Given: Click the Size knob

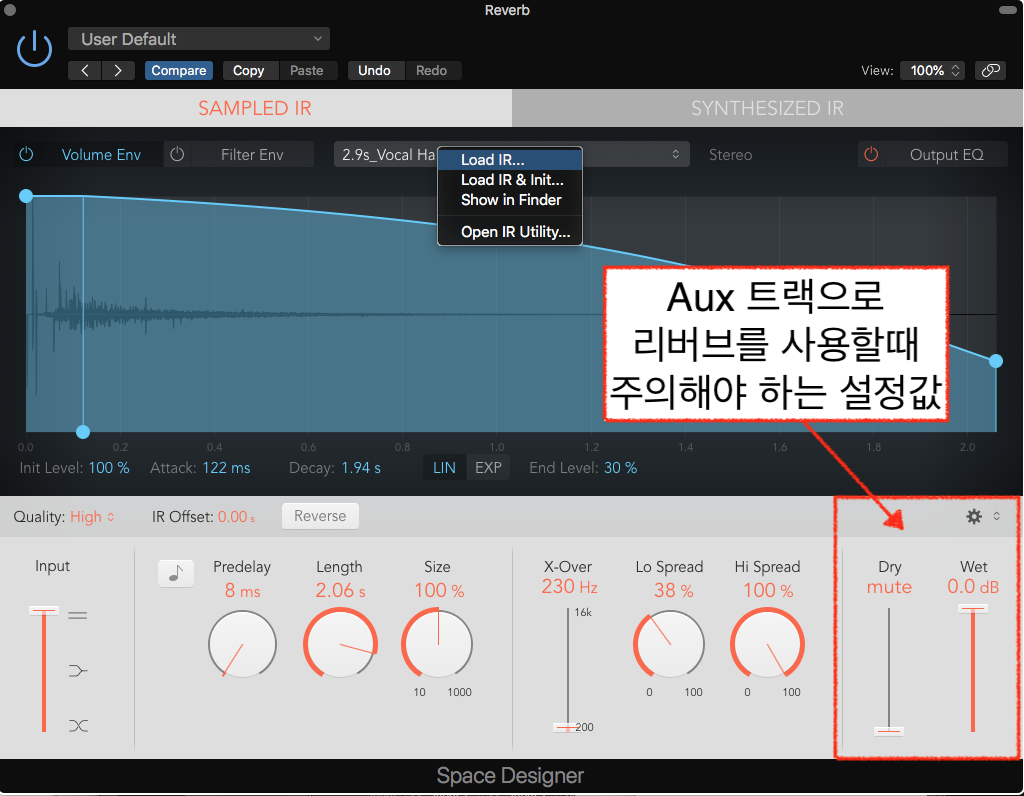Looking at the screenshot, I should (x=437, y=645).
